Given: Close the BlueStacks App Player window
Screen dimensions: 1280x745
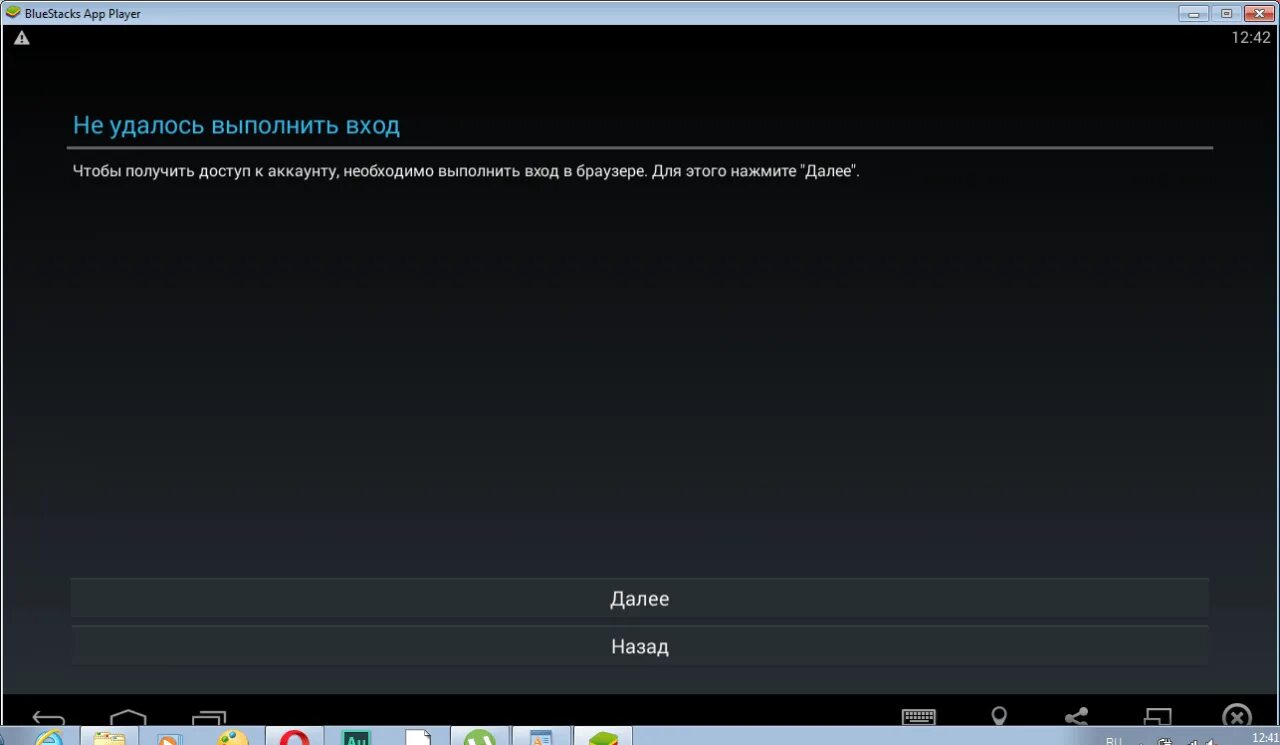Looking at the screenshot, I should click(x=1258, y=13).
